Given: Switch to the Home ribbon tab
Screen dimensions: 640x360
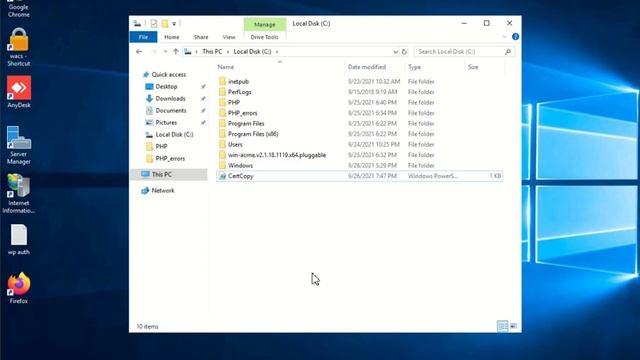Looking at the screenshot, I should coord(172,37).
